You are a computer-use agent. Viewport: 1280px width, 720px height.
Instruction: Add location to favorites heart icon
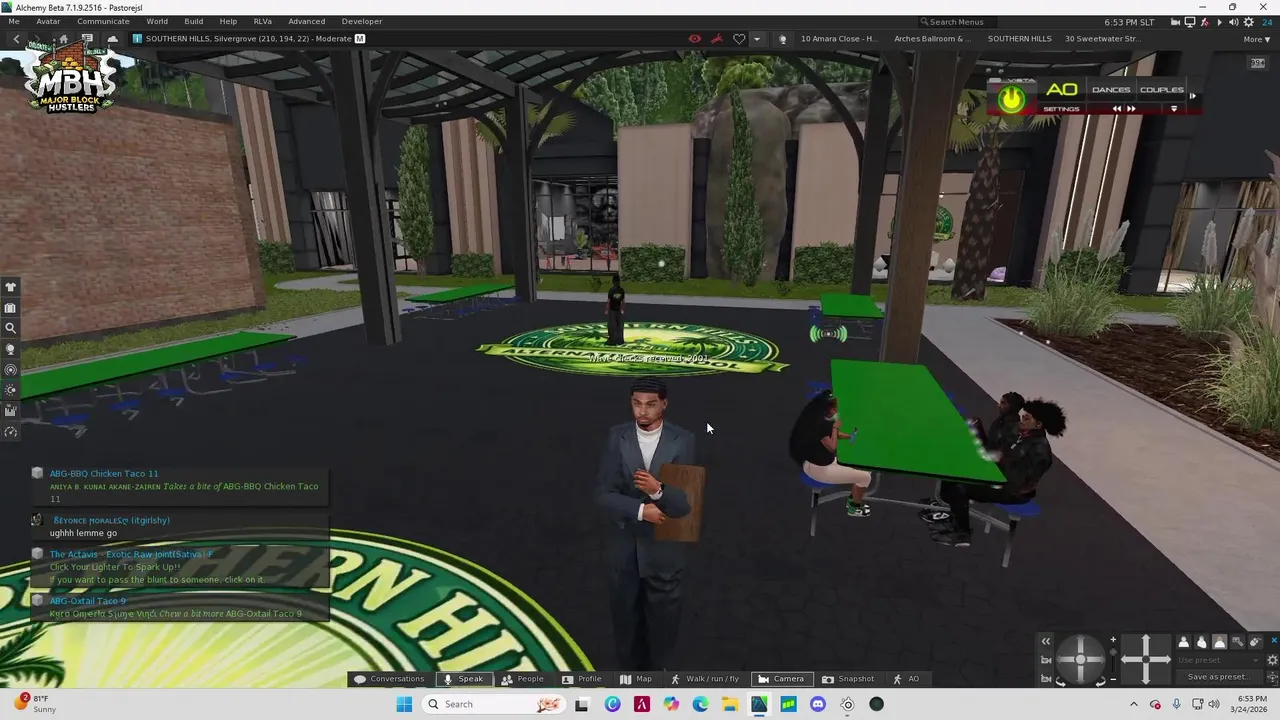pyautogui.click(x=739, y=39)
